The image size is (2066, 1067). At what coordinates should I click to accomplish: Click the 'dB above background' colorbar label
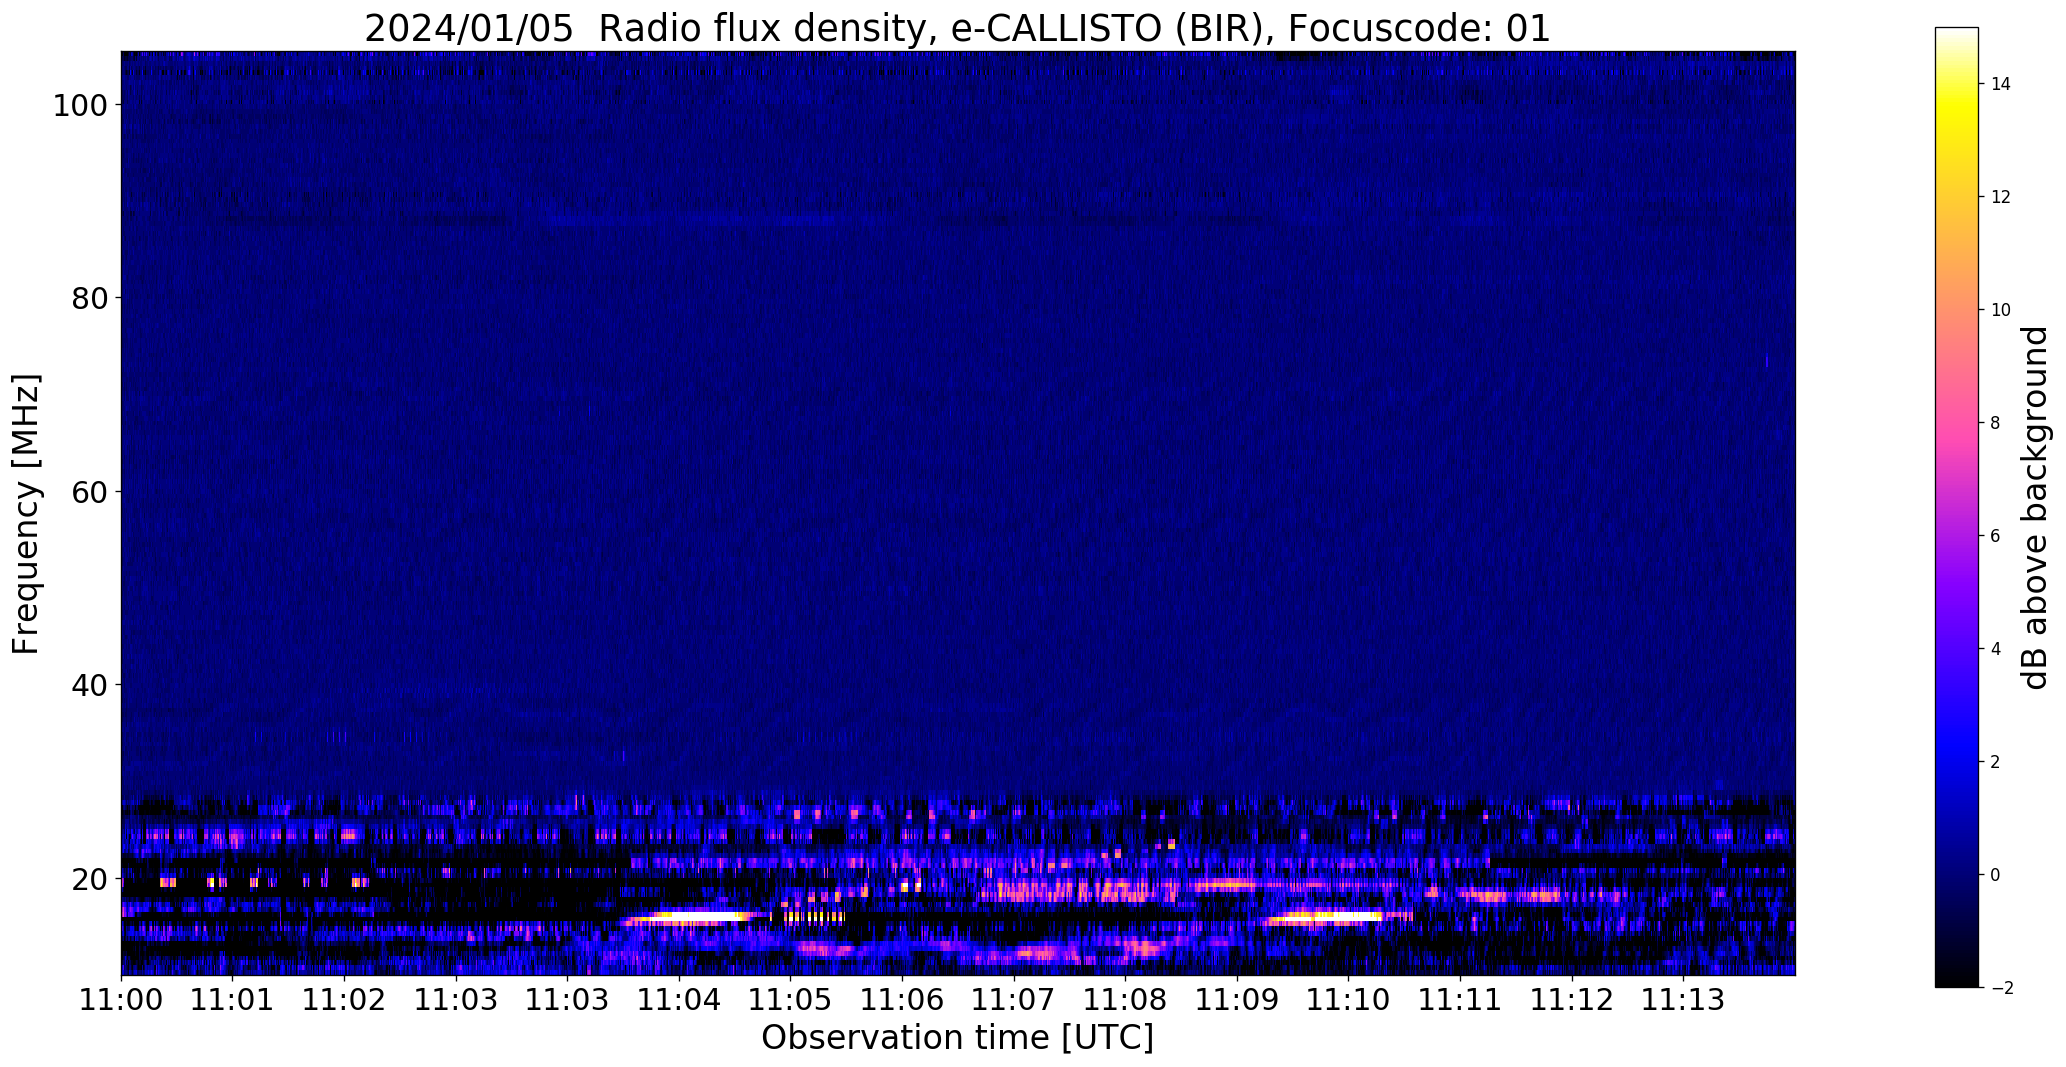2035,508
